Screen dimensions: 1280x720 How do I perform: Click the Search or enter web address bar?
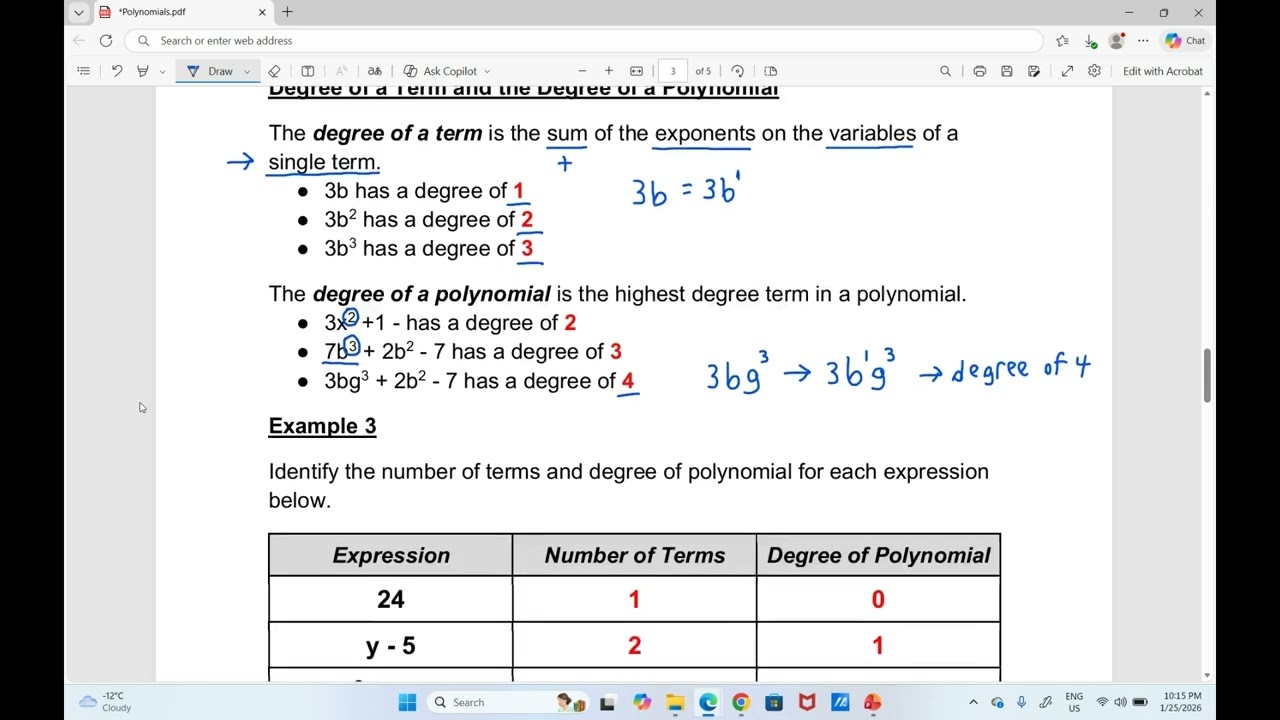[x=584, y=41]
